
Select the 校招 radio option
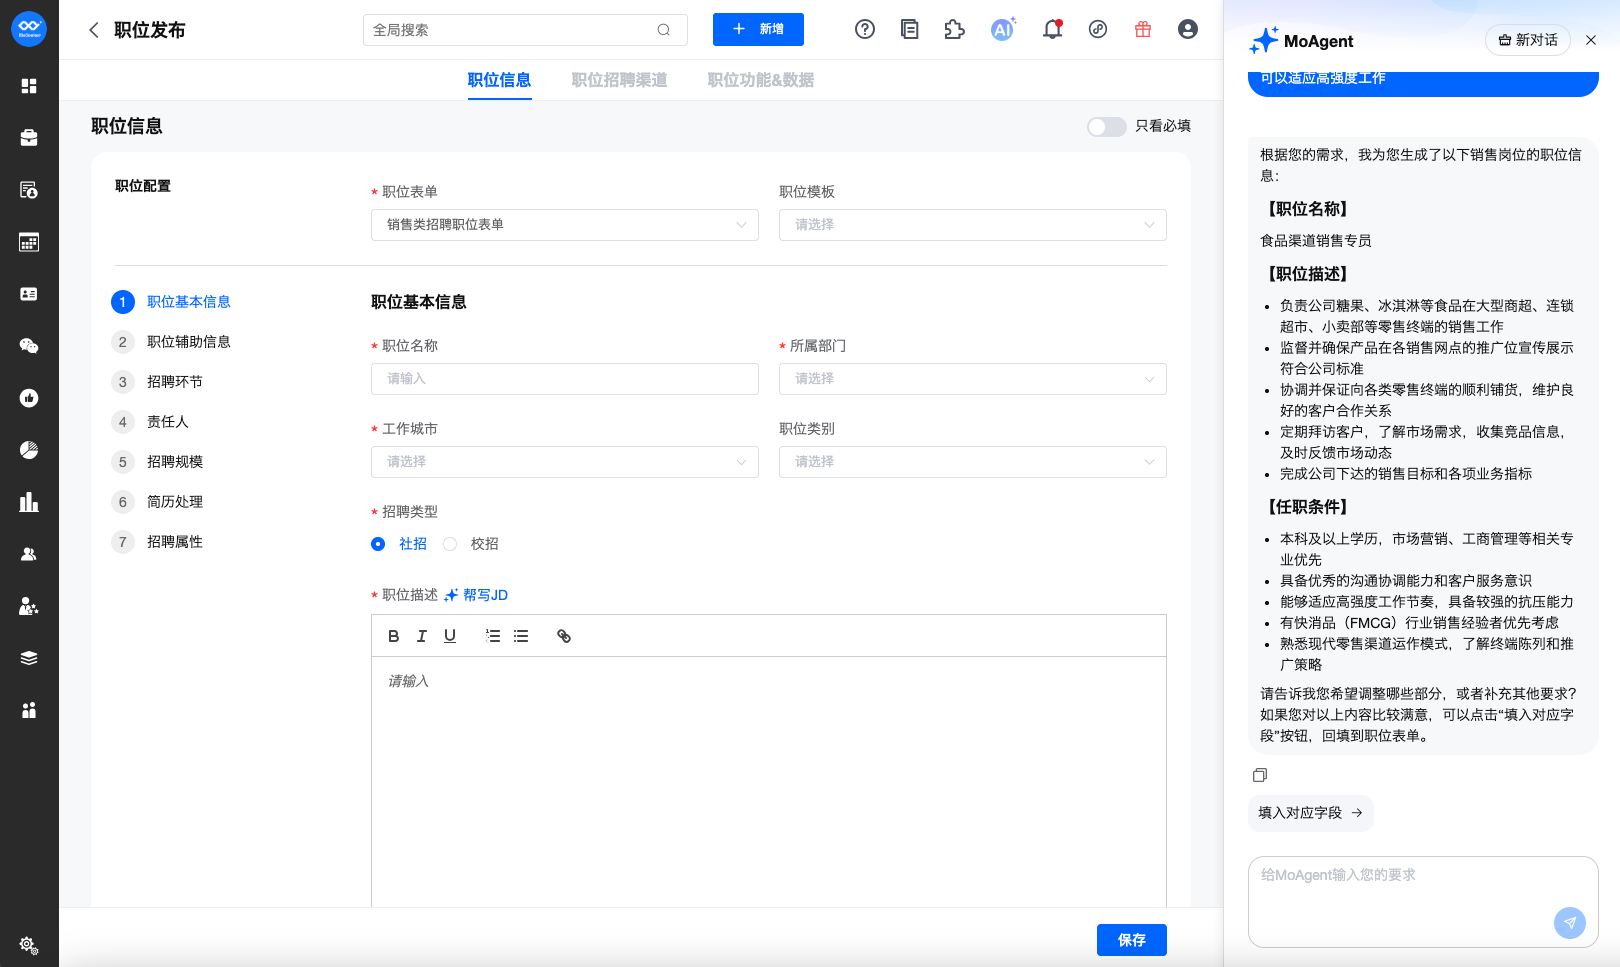tap(450, 544)
